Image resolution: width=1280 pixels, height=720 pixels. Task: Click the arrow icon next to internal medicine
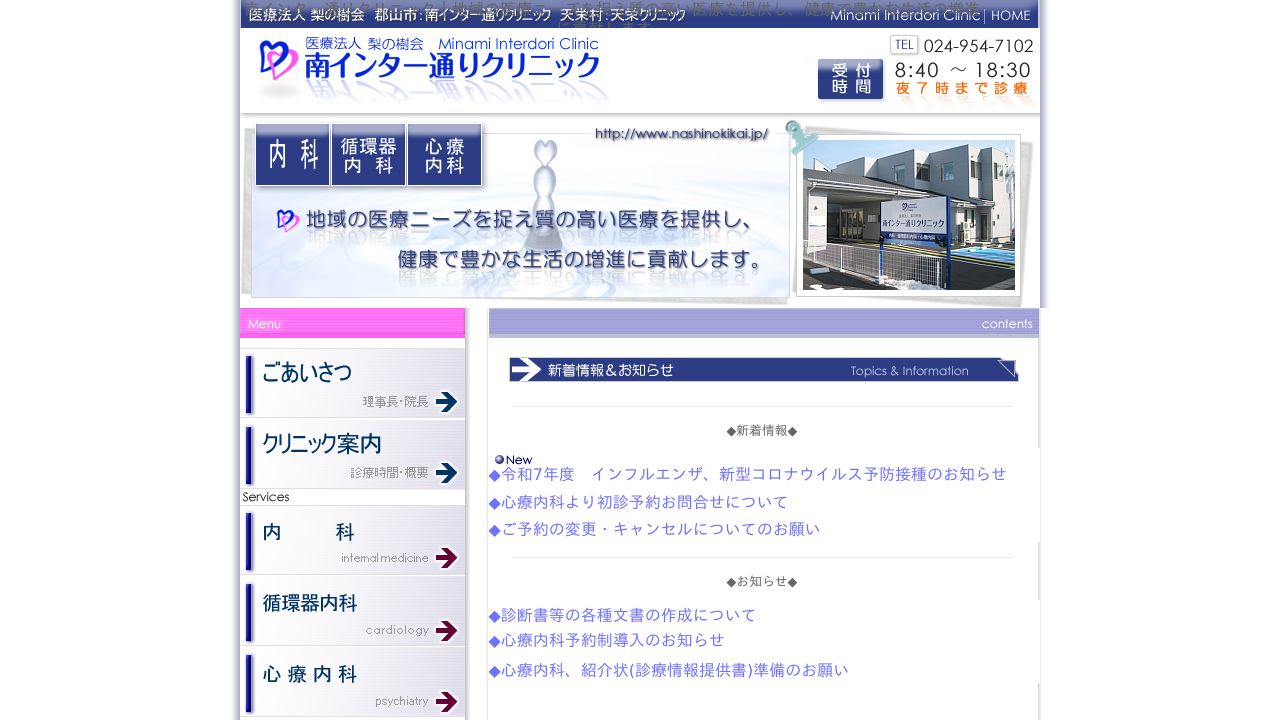pyautogui.click(x=447, y=559)
